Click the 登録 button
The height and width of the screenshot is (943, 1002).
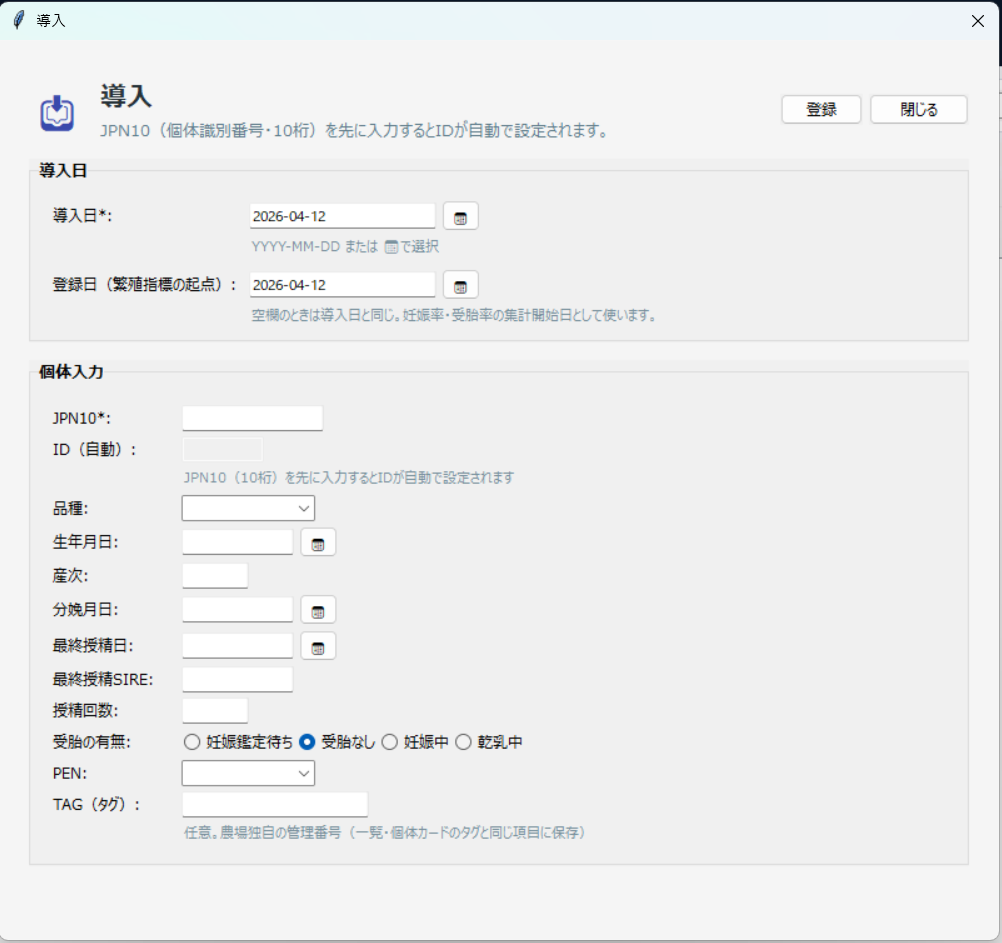pos(821,109)
